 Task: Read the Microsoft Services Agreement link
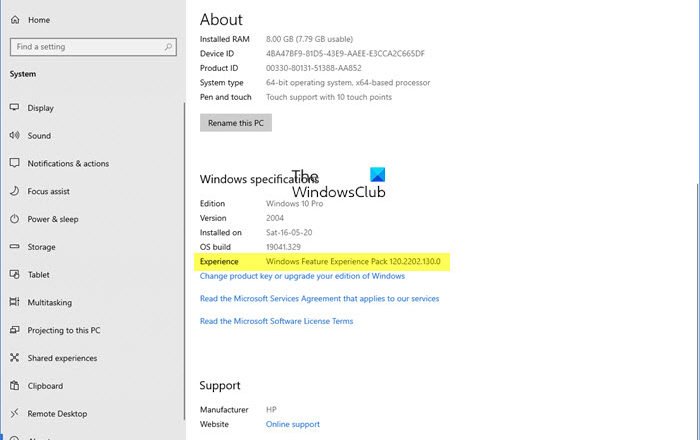click(320, 299)
